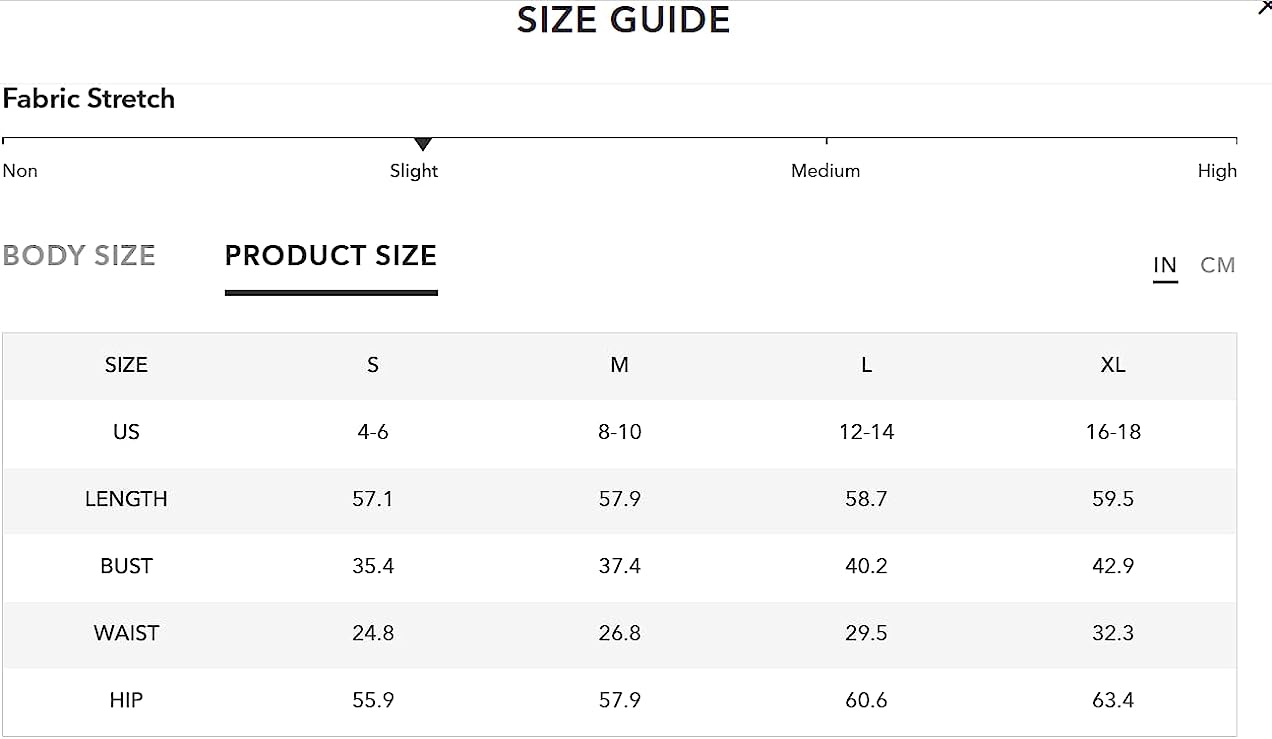
Task: Select the M size column header
Action: click(620, 365)
